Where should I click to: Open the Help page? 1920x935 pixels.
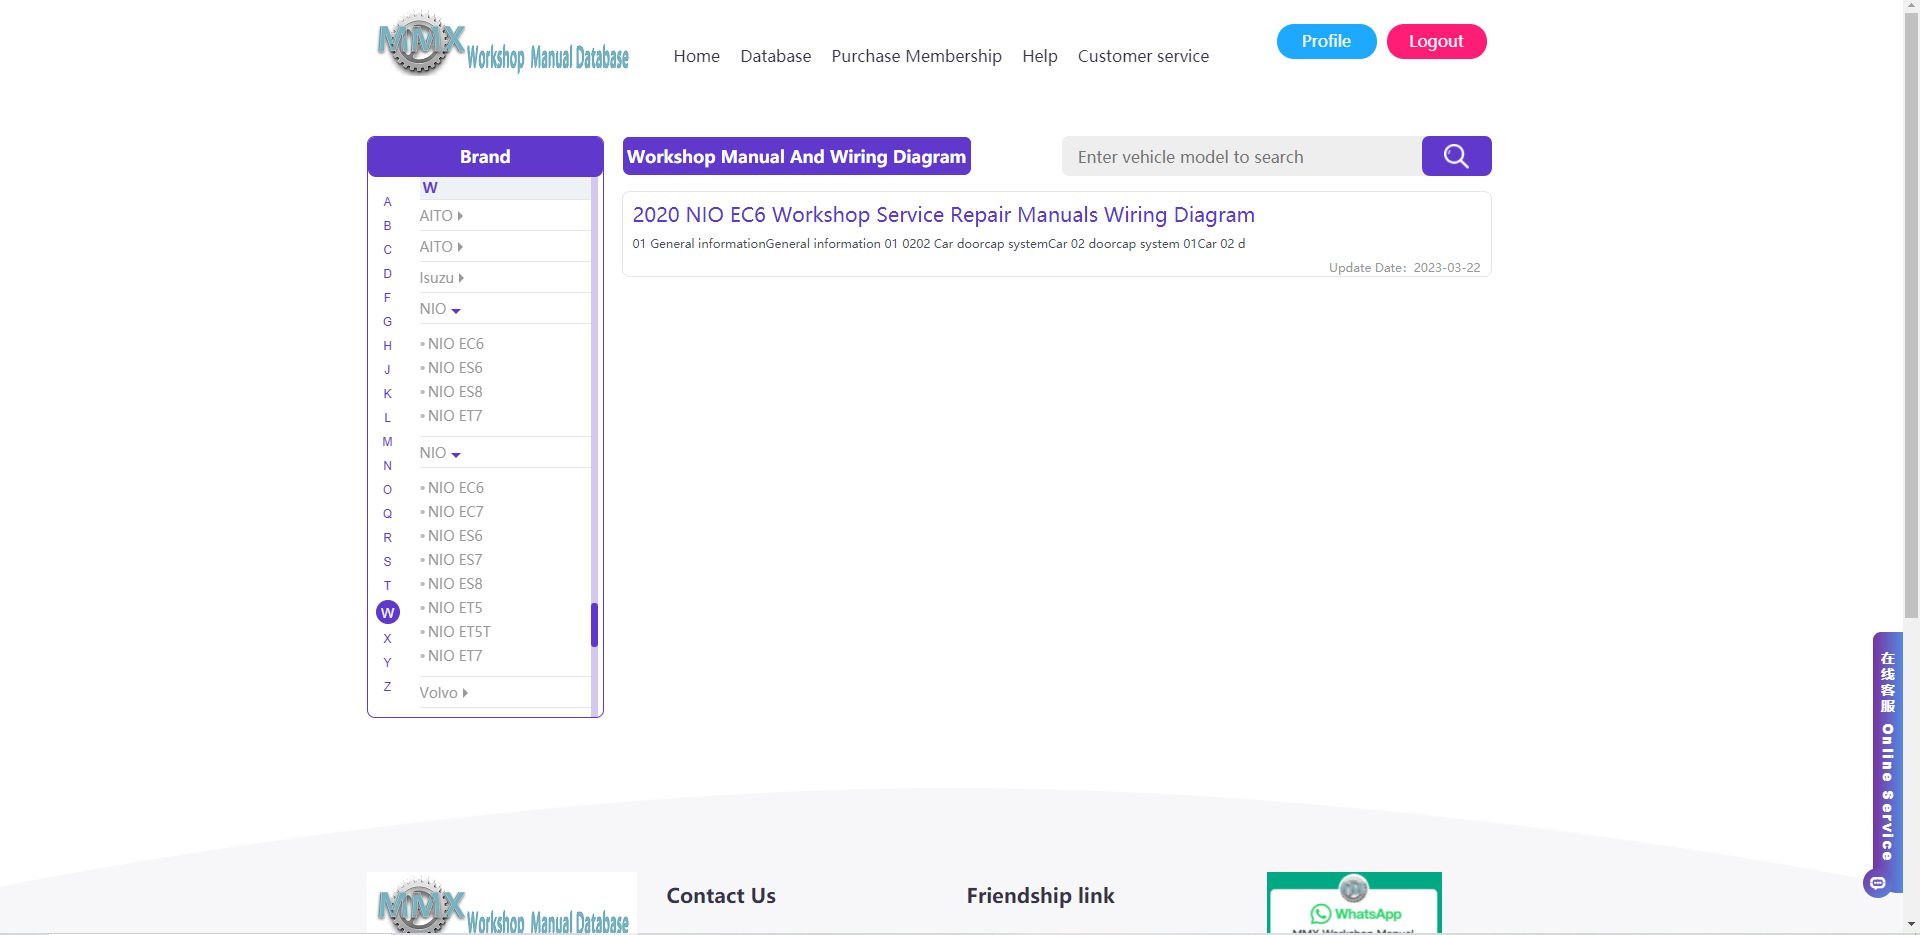(1039, 56)
